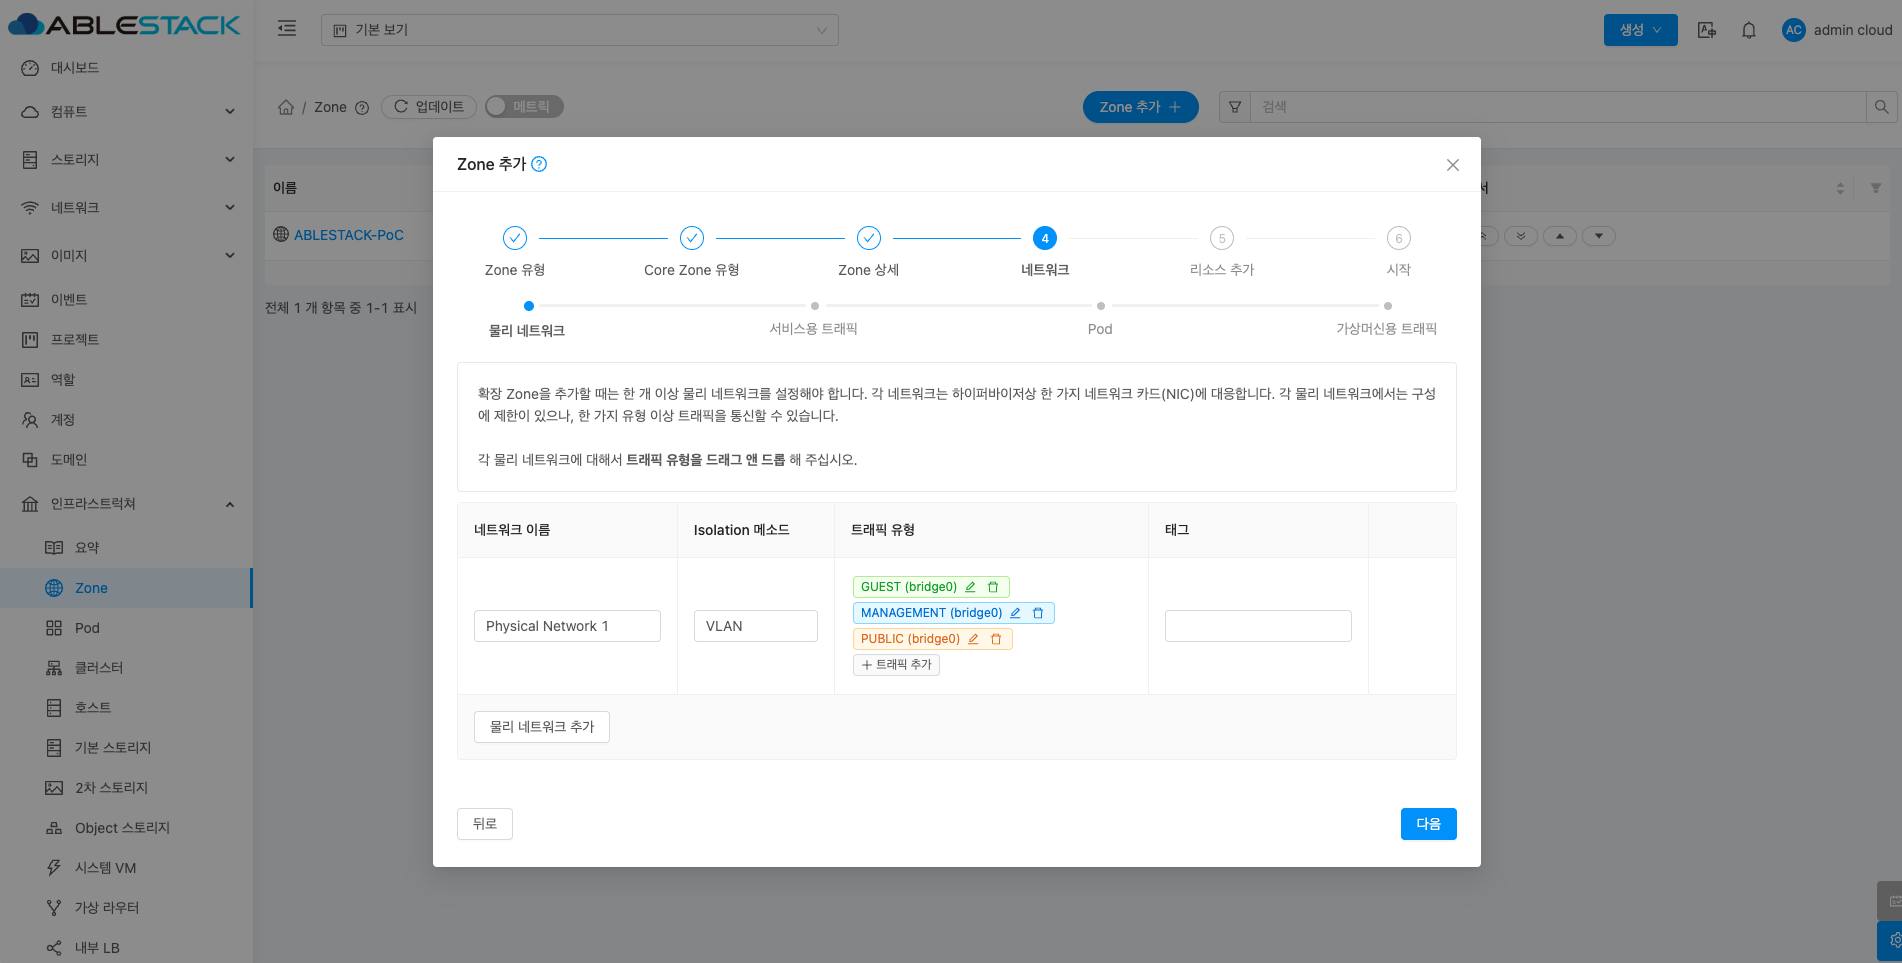
Task: Open the 대시보드 sidebar item
Action: (126, 68)
